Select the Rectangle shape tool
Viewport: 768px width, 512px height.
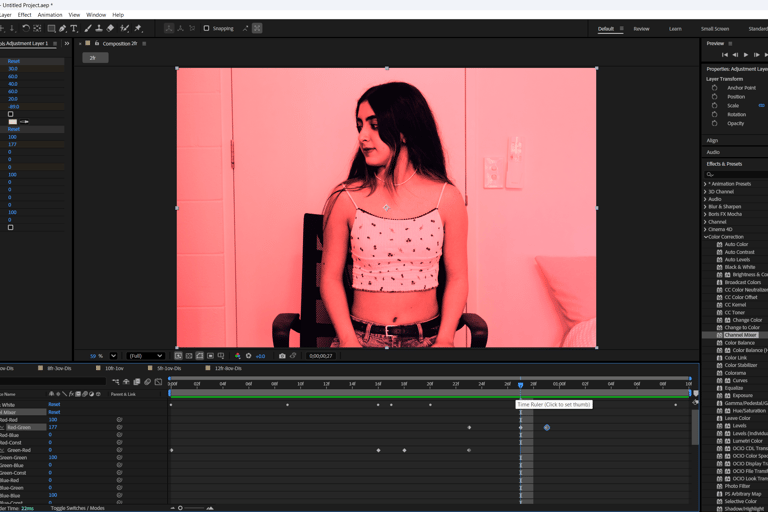click(x=51, y=28)
